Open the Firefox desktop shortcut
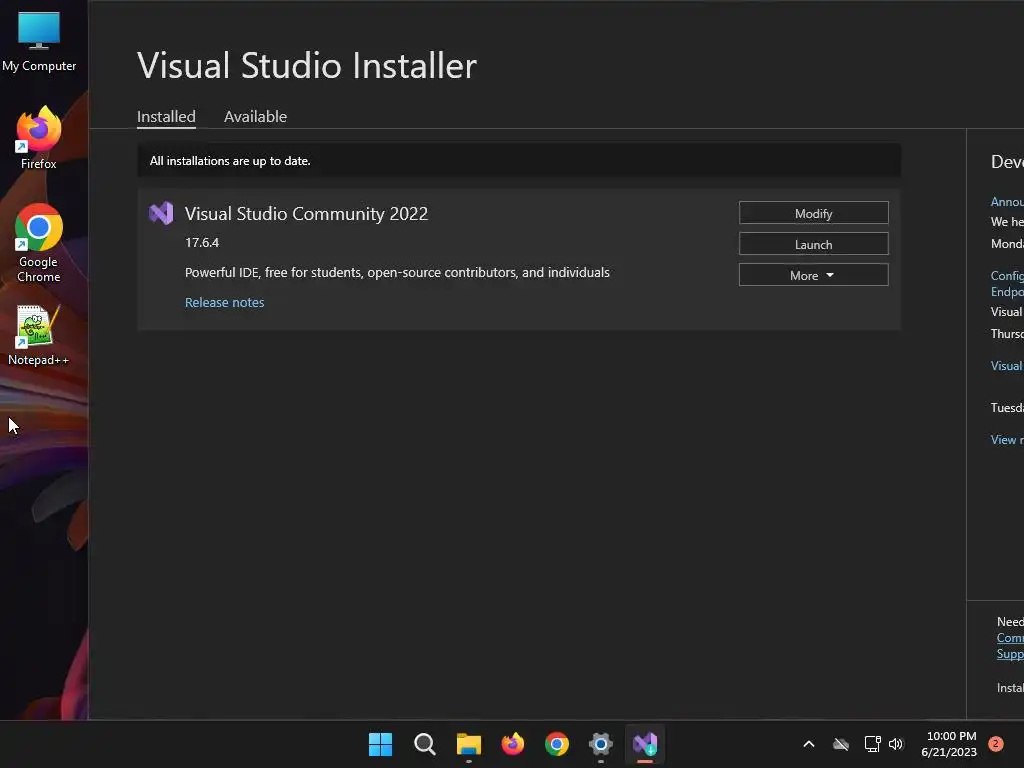The image size is (1024, 768). (39, 138)
